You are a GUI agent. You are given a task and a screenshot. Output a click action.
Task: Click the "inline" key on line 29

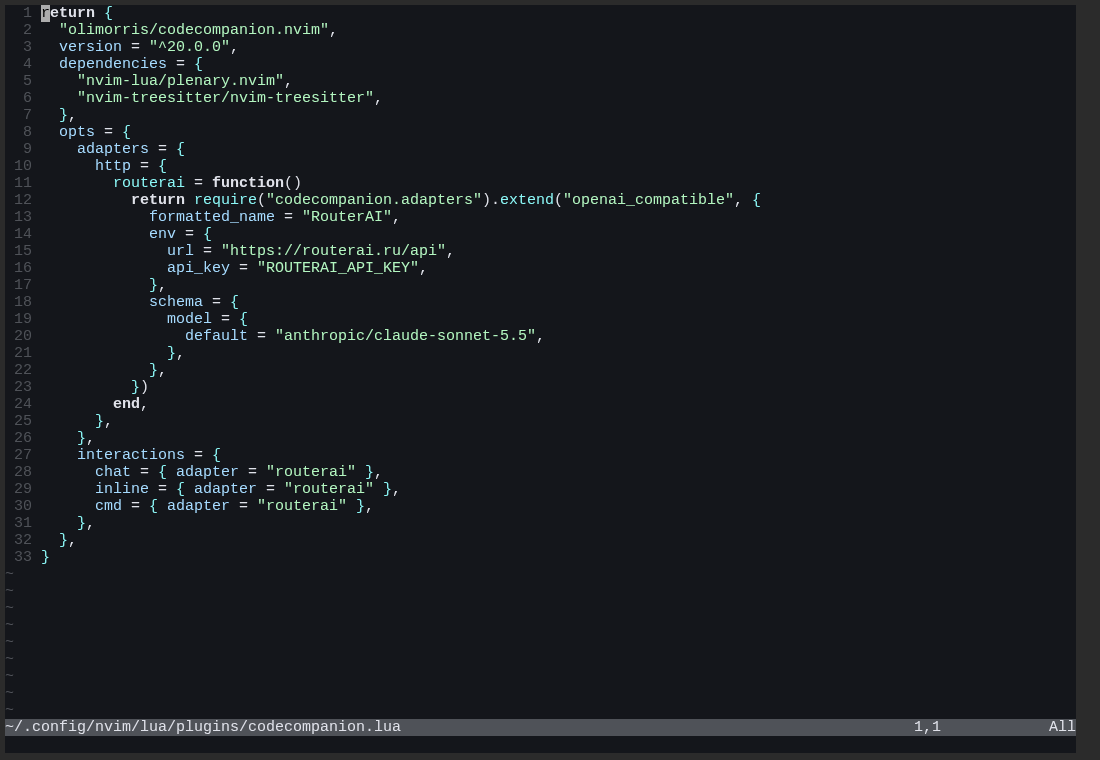pos(122,488)
